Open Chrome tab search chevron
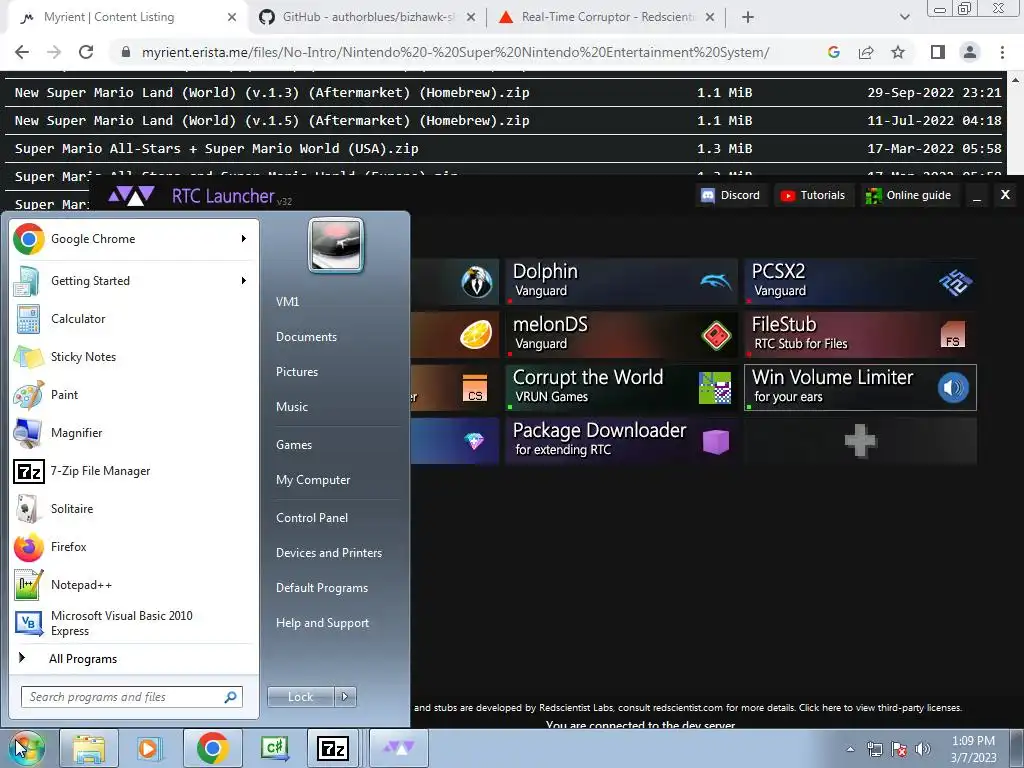The height and width of the screenshot is (768, 1024). tap(904, 18)
